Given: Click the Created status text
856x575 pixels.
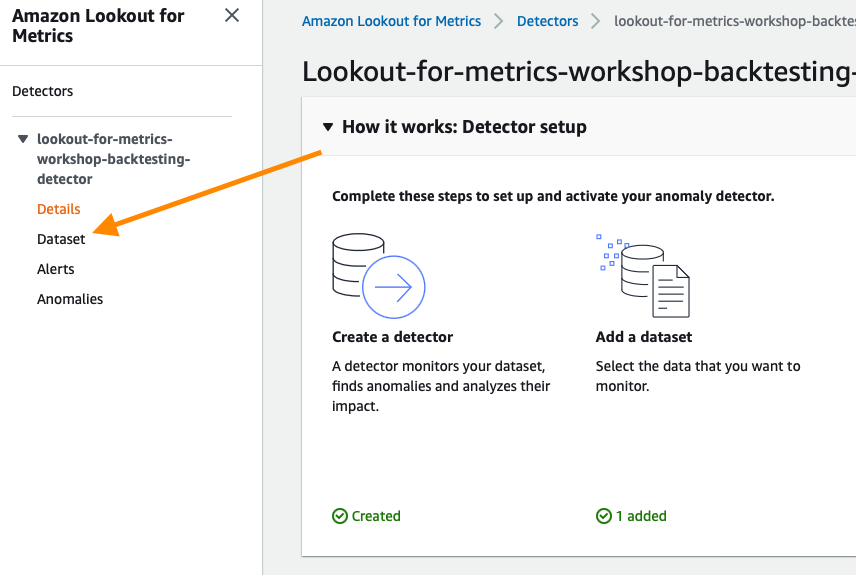Looking at the screenshot, I should tap(376, 516).
